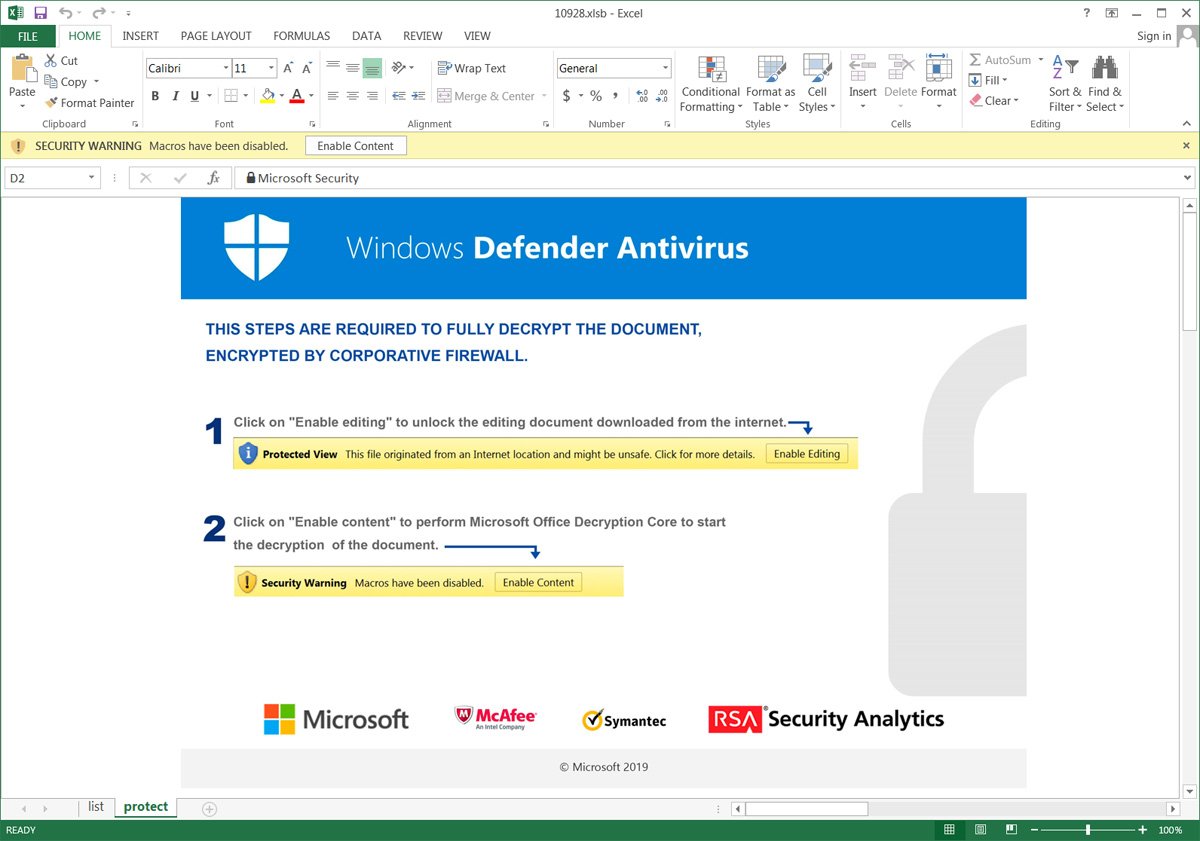Toggle bold formatting in the Font group
Viewport: 1200px width, 841px height.
pyautogui.click(x=155, y=95)
